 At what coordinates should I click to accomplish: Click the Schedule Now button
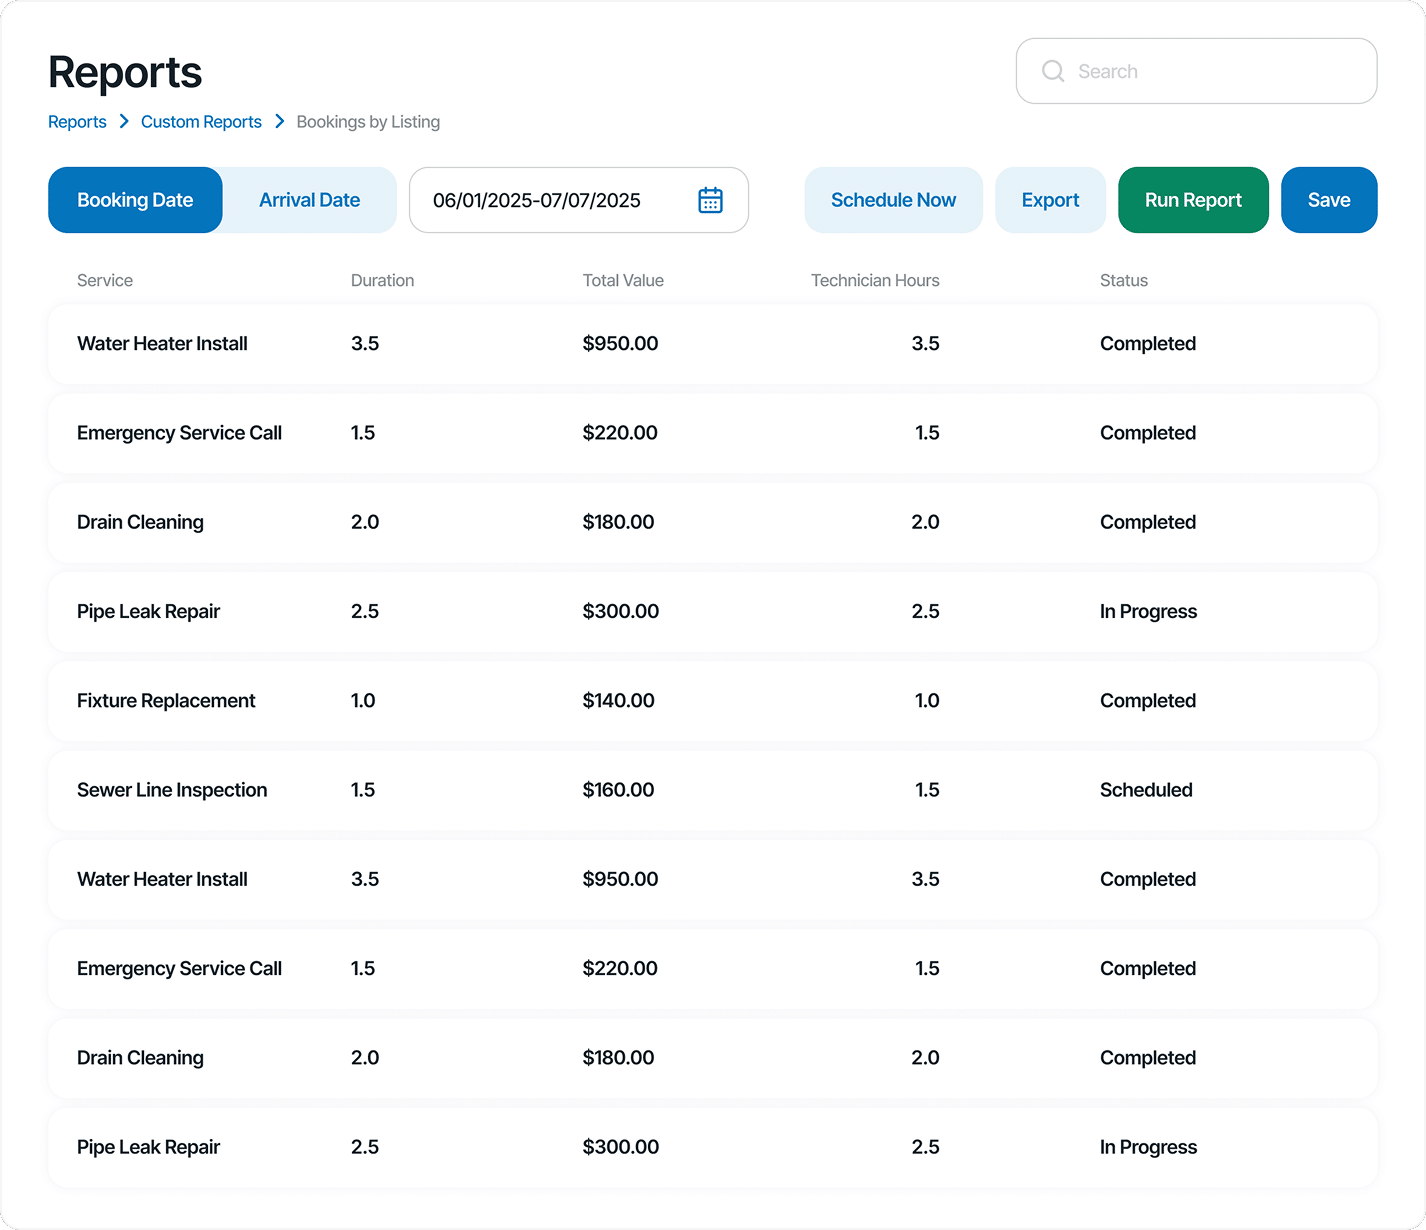pos(893,200)
